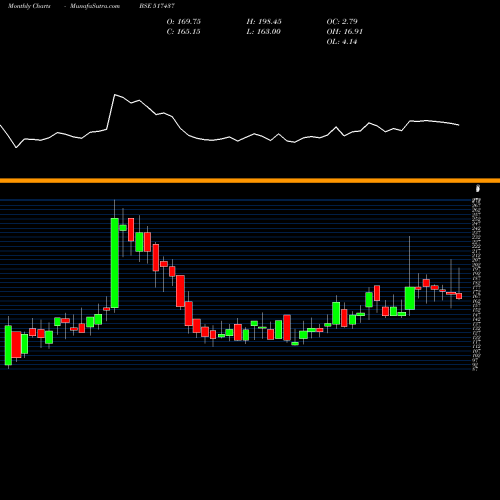Image resolution: width=500 pixels, height=500 pixels.
Task: Click the low value 'L: 163.00'
Action: [263, 32]
